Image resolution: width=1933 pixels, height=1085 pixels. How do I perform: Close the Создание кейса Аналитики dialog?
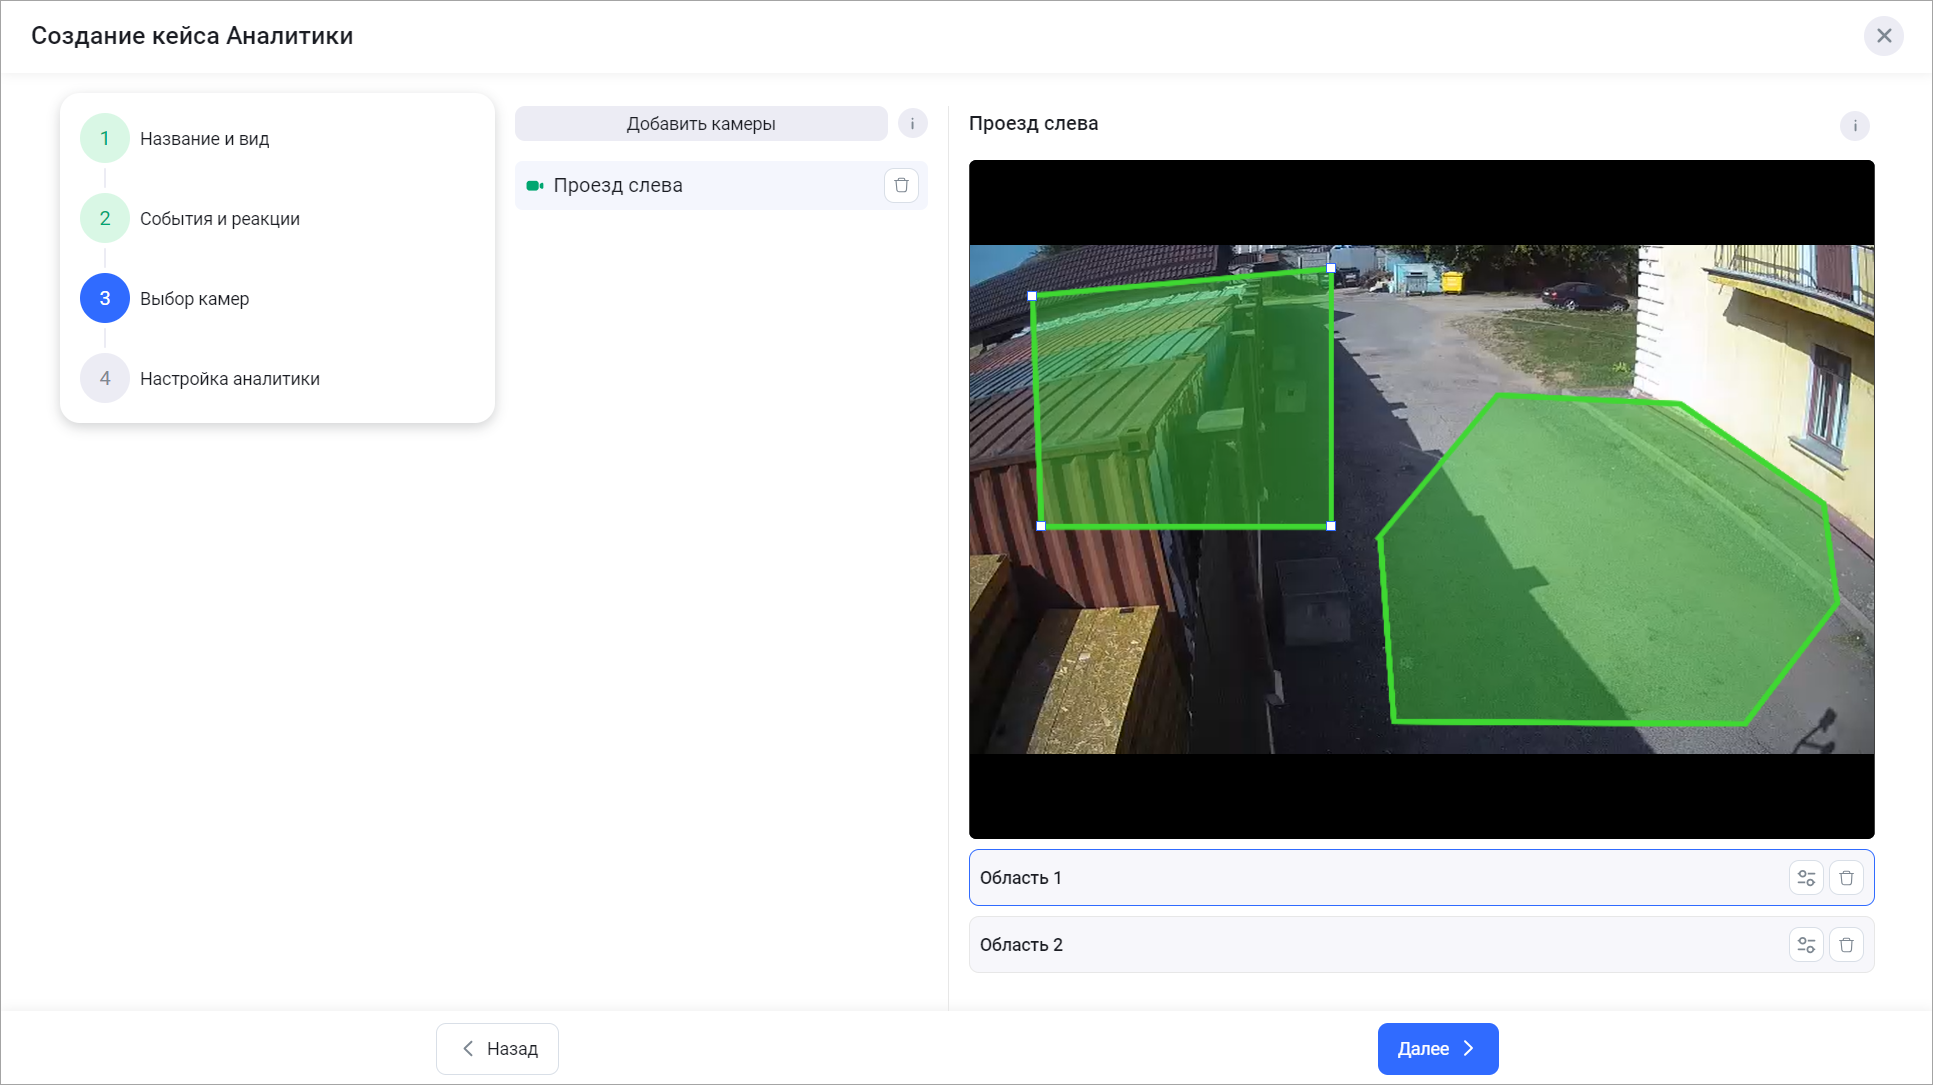[1883, 36]
